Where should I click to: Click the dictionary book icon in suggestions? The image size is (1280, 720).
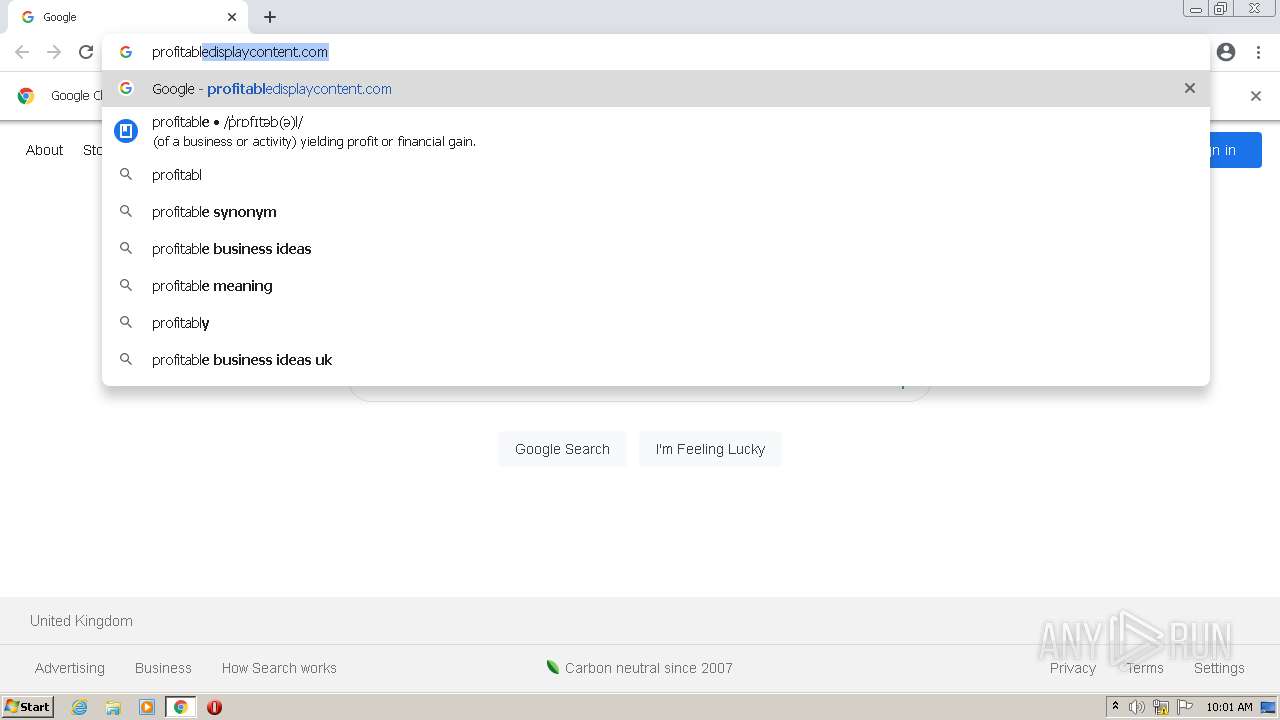click(x=126, y=131)
